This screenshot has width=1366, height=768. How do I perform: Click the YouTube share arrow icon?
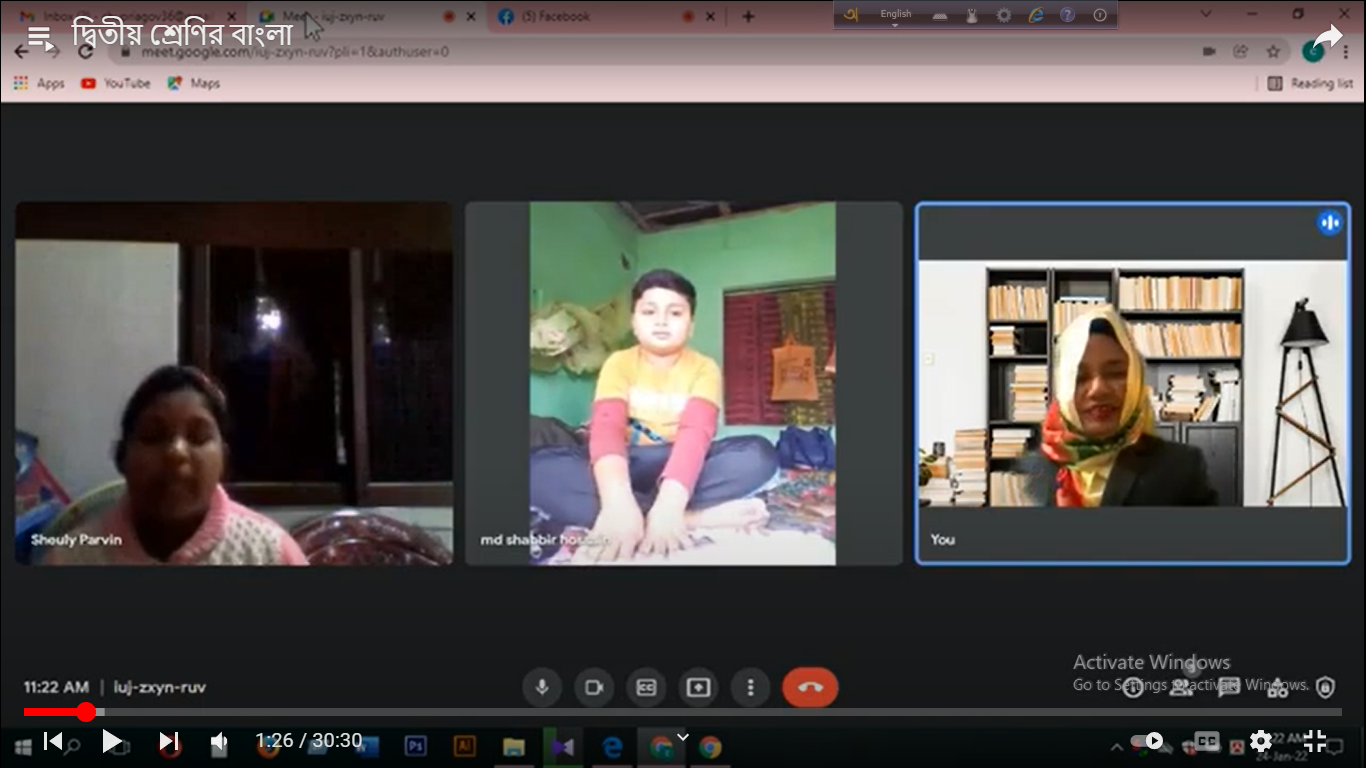click(1327, 38)
